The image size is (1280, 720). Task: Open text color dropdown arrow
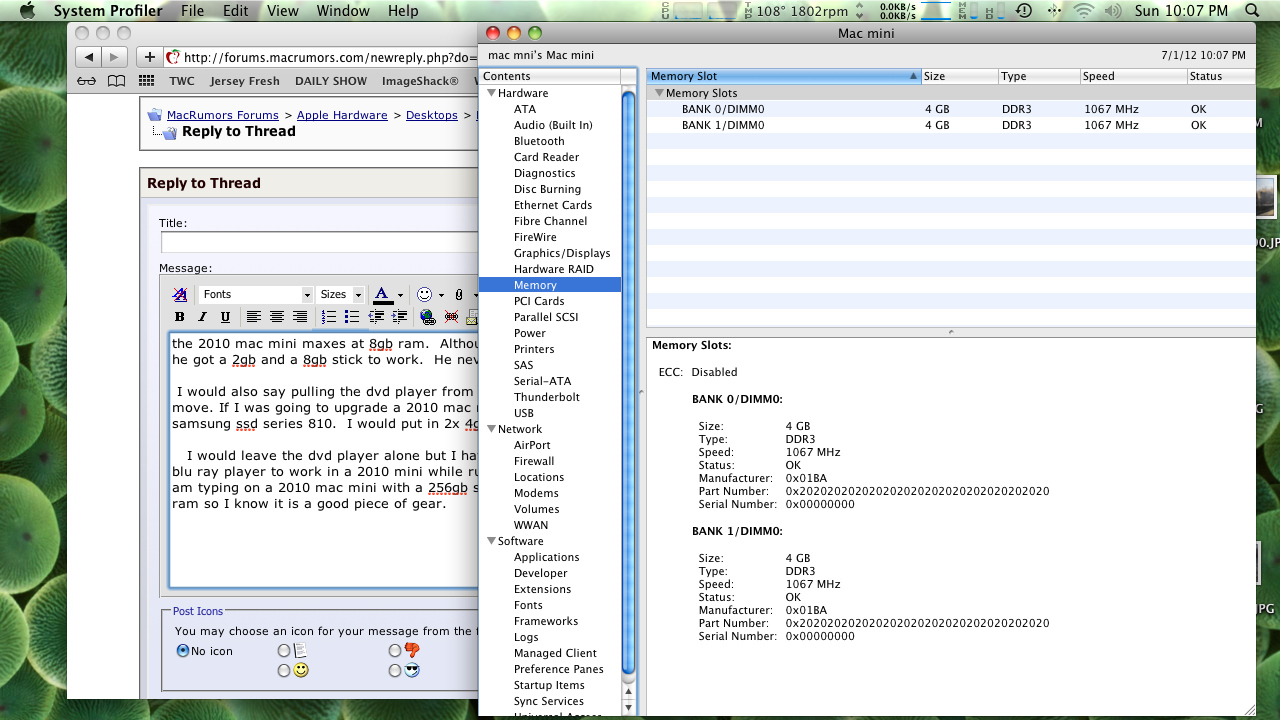400,295
